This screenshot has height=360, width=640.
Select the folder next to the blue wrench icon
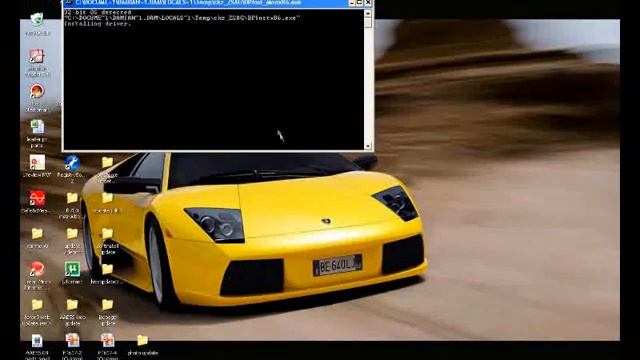[x=107, y=162]
